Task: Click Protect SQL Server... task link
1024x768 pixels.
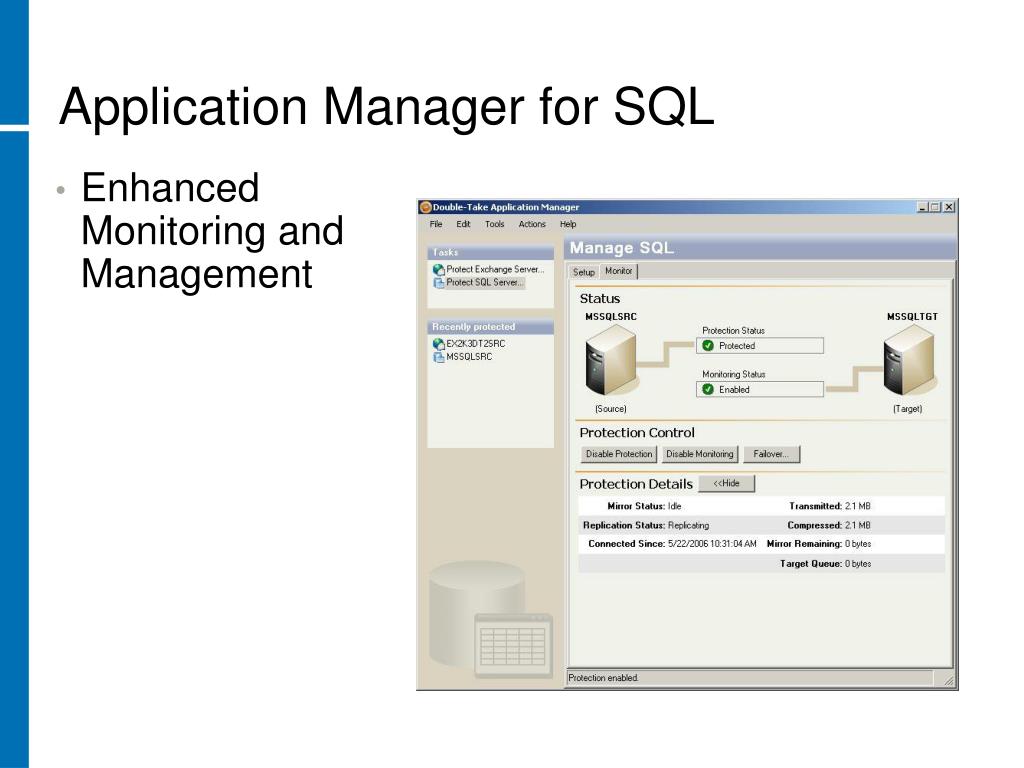Action: [x=485, y=283]
